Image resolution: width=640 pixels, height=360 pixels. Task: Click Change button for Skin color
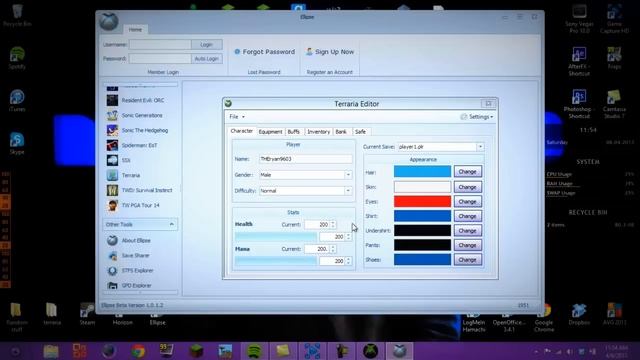(468, 187)
